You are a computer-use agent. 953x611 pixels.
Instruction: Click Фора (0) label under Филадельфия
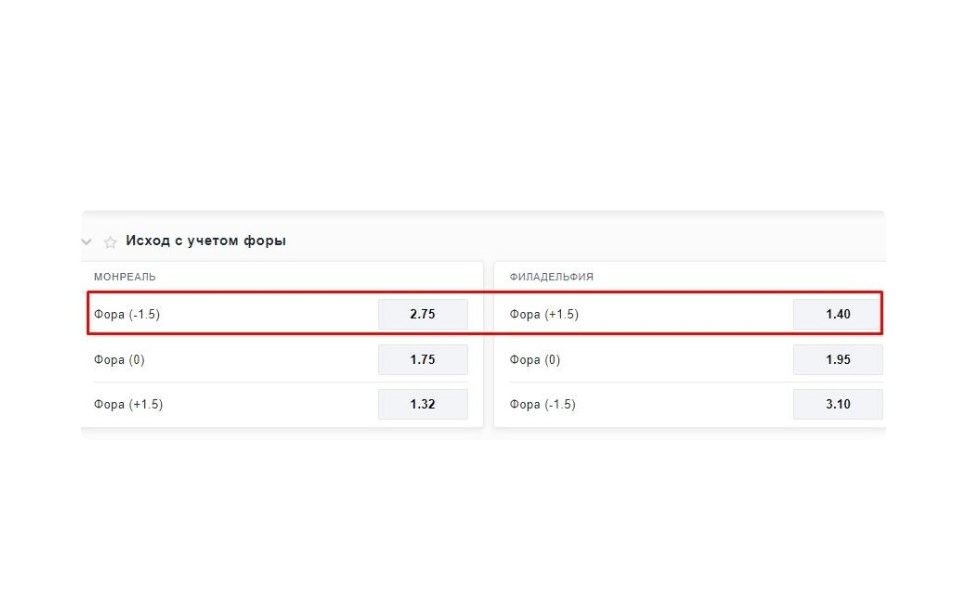(535, 360)
